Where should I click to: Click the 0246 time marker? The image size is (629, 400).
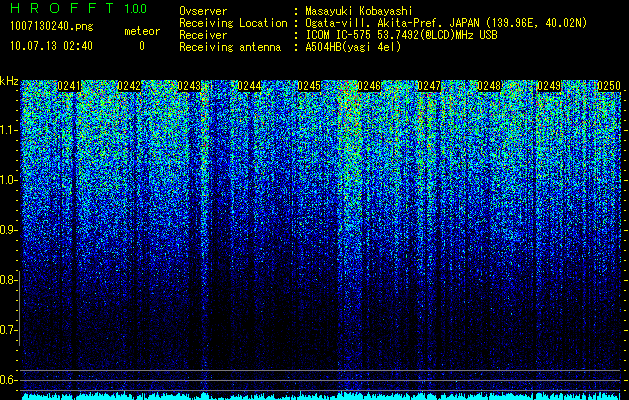click(x=369, y=86)
